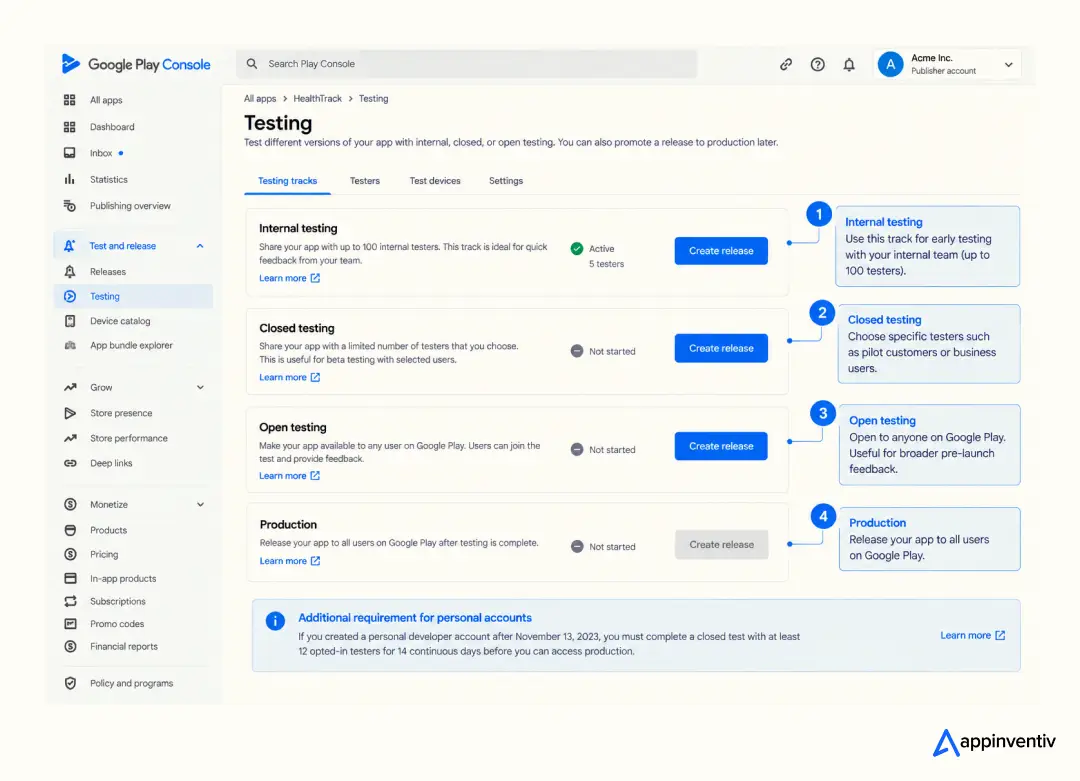This screenshot has height=781, width=1080.
Task: Click the Statistics bar chart icon
Action: (70, 179)
